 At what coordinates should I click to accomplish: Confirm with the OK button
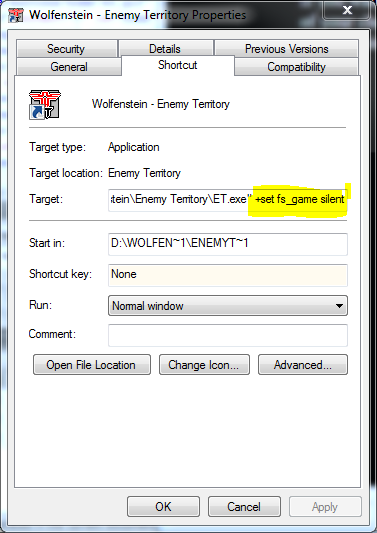point(164,506)
